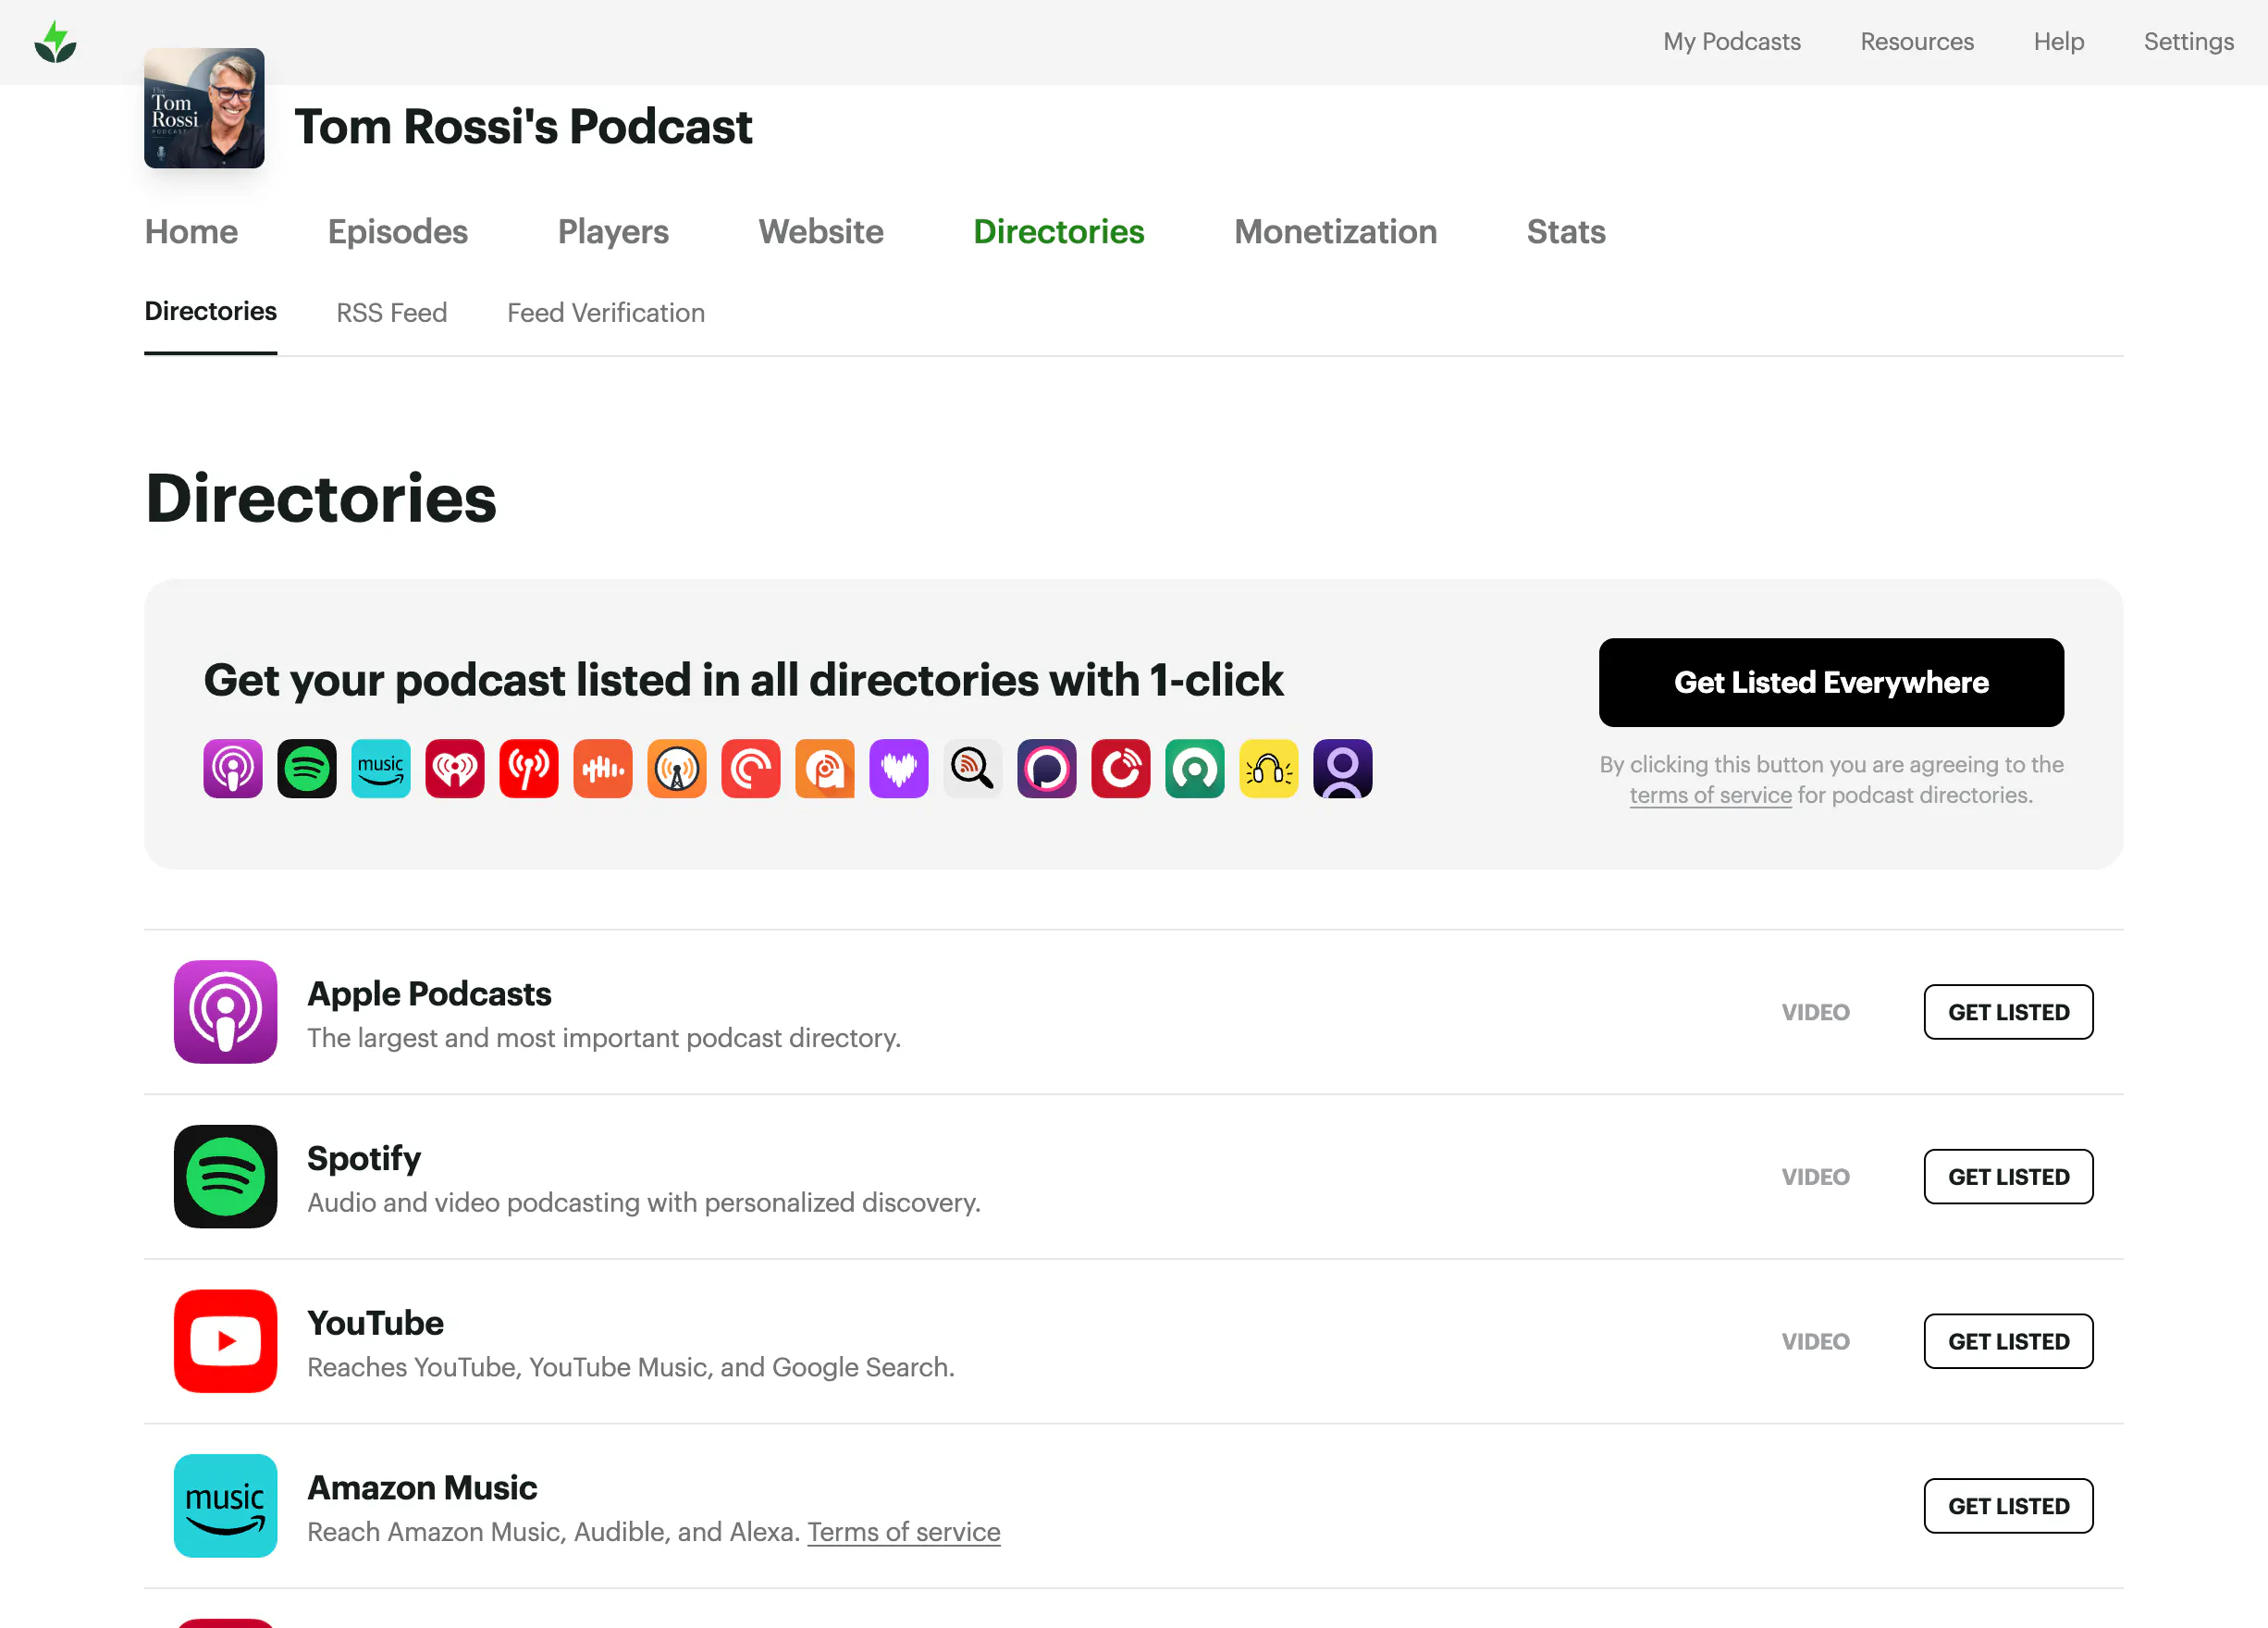
Task: Click the Tom Rossi's Podcast title
Action: point(523,127)
